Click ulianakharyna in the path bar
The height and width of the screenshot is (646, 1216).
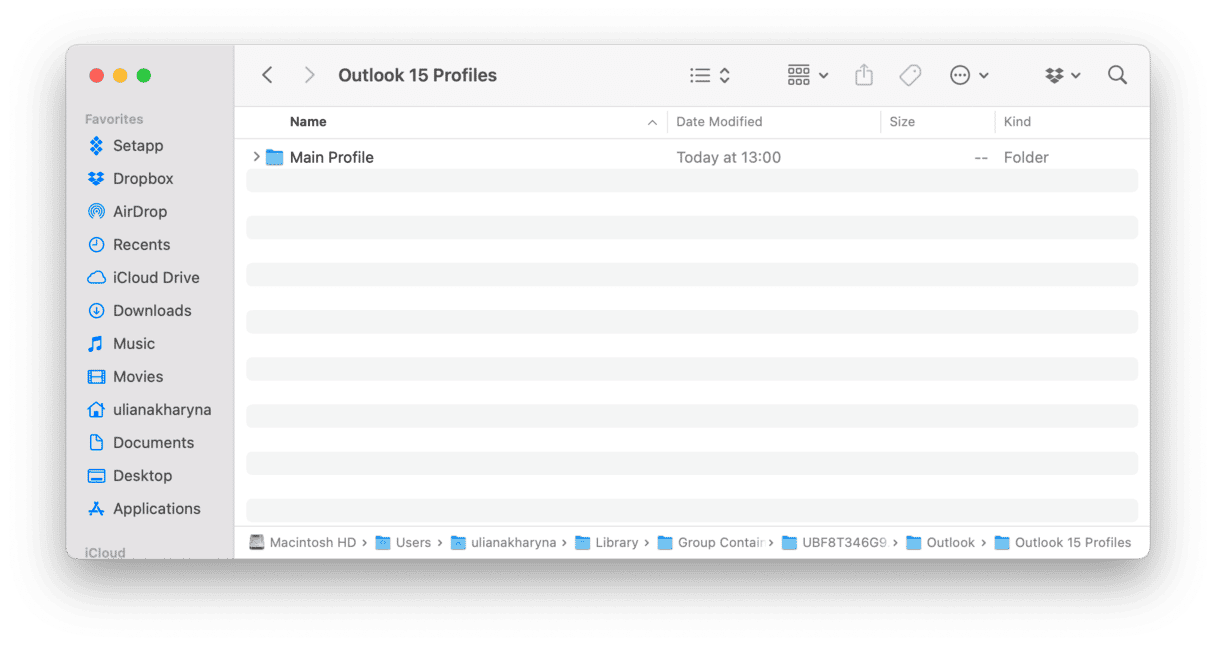504,543
